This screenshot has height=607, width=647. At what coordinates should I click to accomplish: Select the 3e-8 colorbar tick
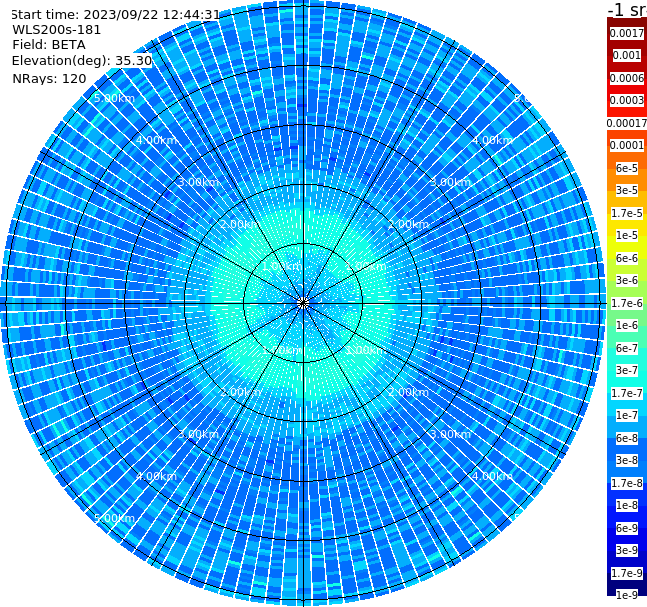pyautogui.click(x=627, y=460)
